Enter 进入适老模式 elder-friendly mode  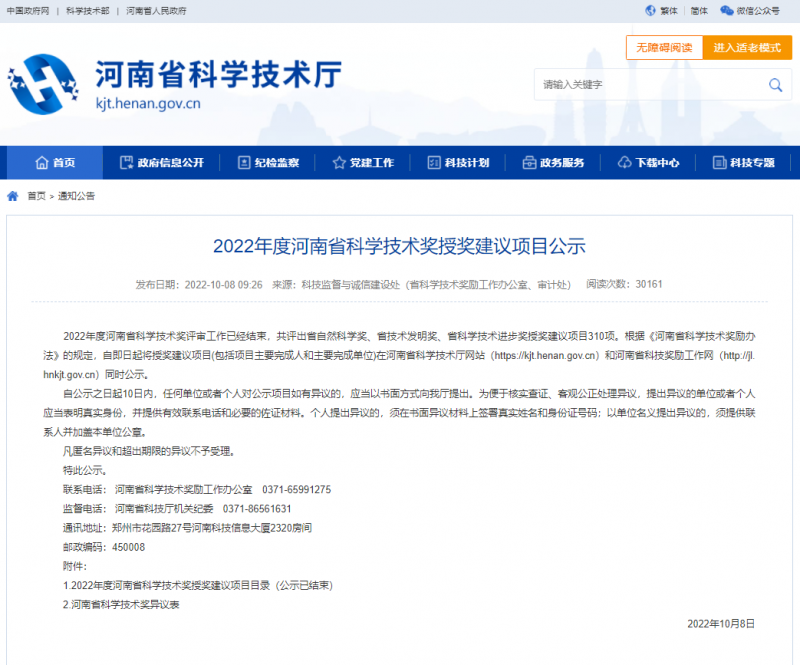point(746,48)
